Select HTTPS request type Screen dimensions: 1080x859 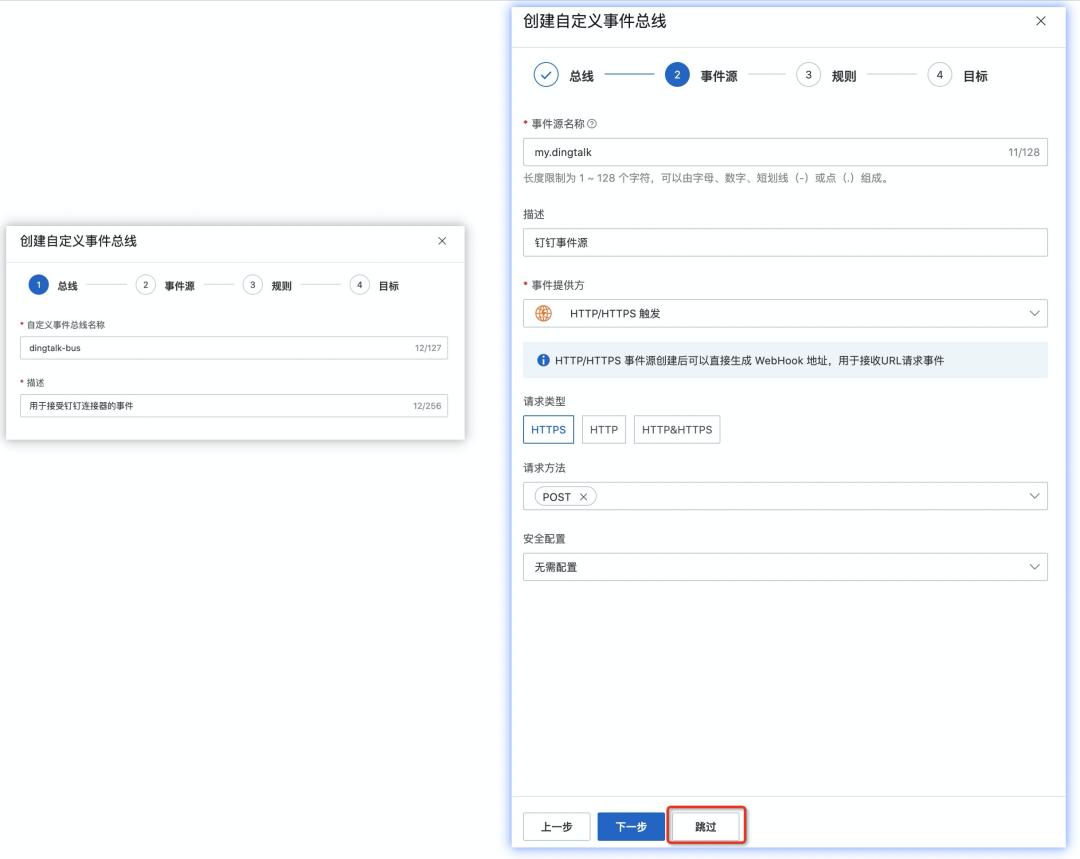coord(548,429)
